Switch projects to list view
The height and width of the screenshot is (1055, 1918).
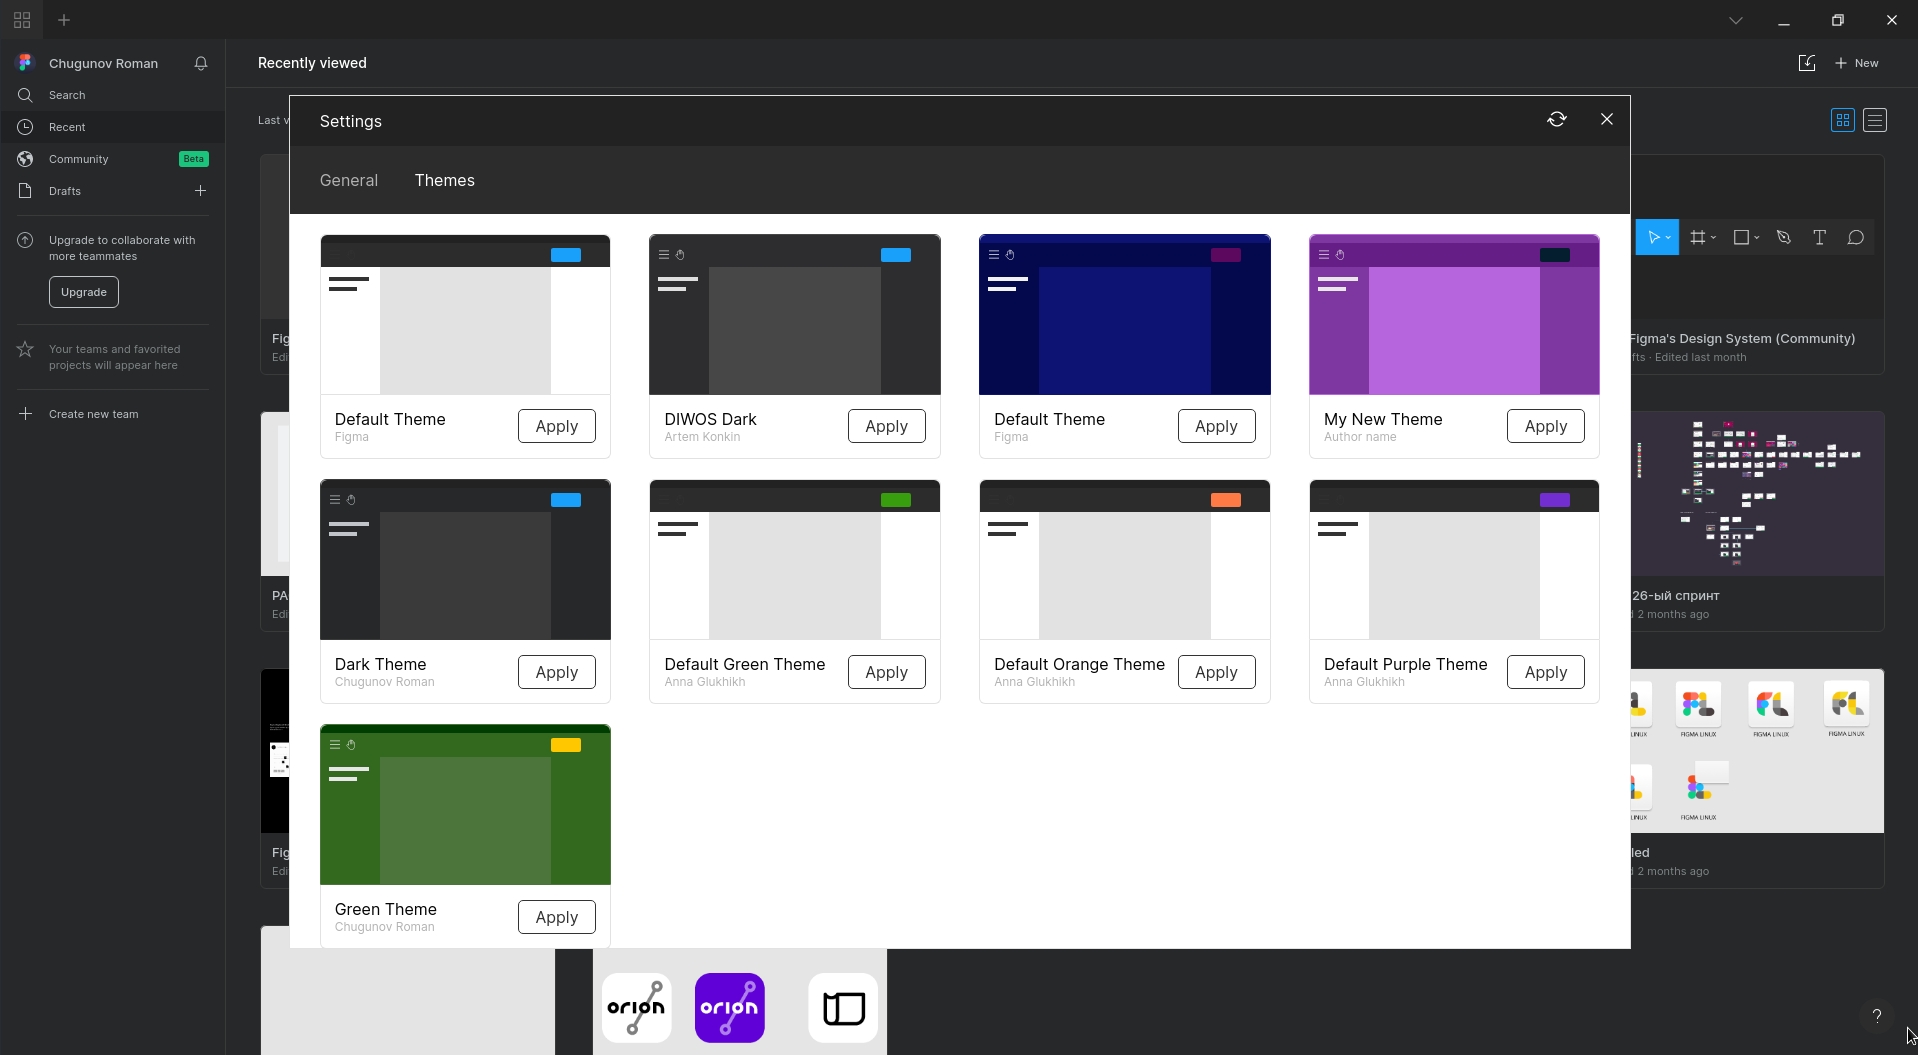(x=1875, y=120)
